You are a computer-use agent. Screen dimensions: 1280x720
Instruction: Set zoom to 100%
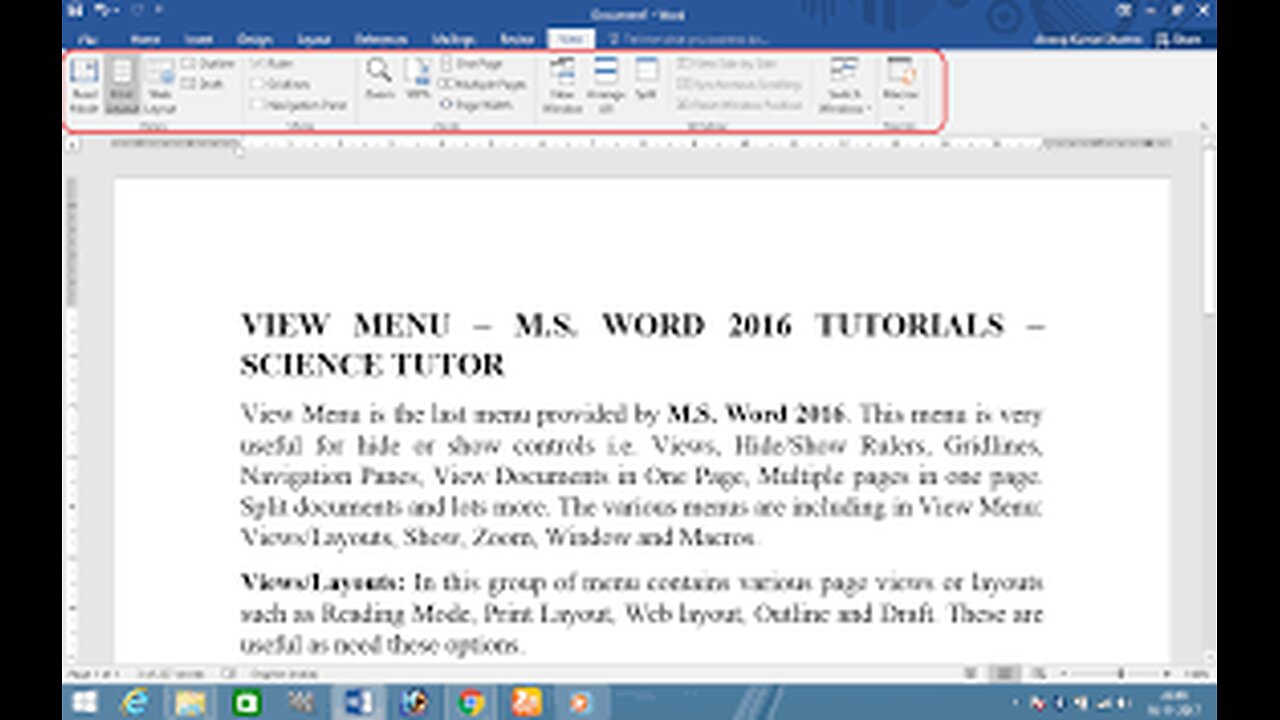pos(418,78)
